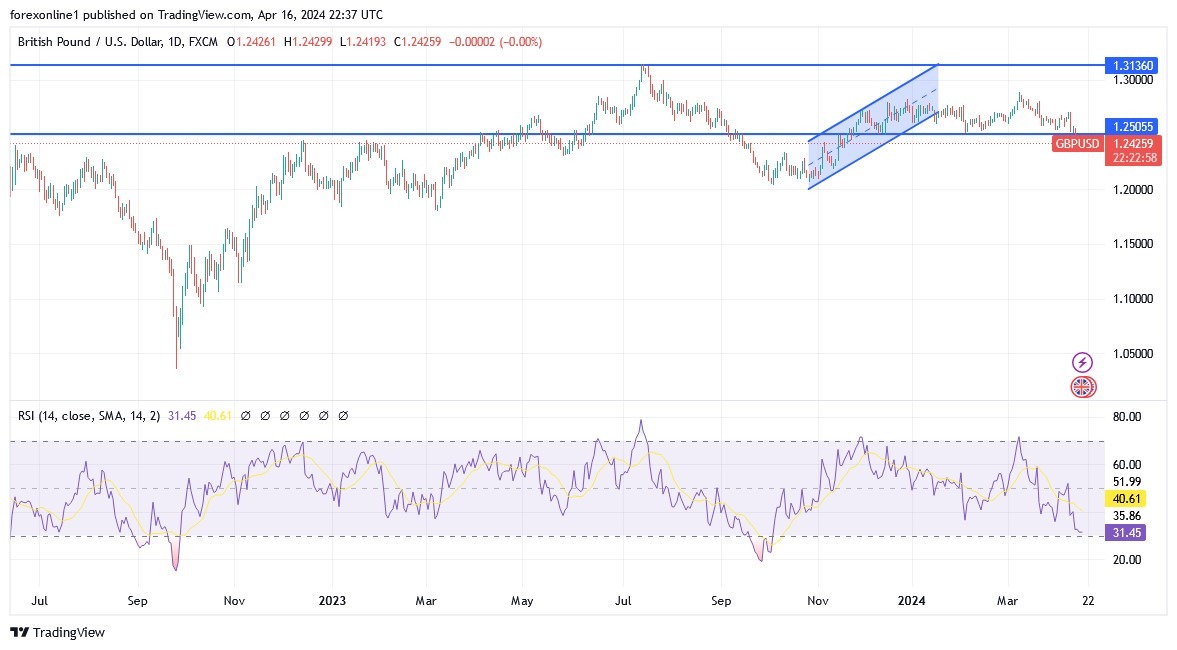Click the UK flag economic event icon

coord(1082,387)
